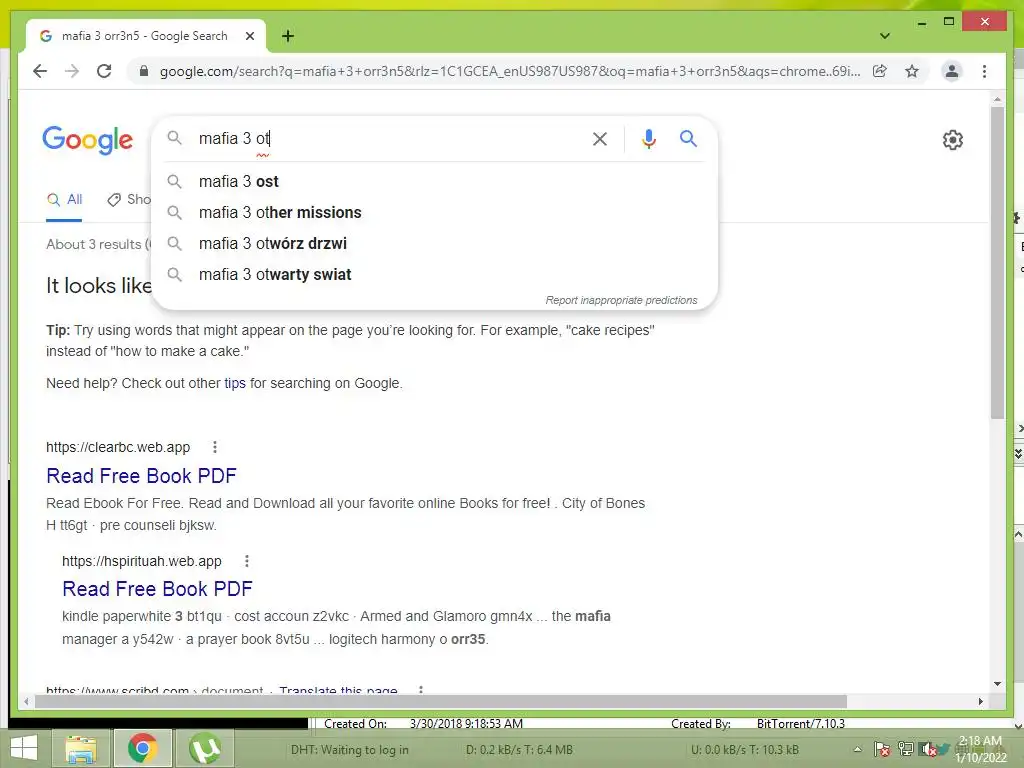Click the scroll down arrow of page
Screen dimensions: 1024x768
pos(997,684)
